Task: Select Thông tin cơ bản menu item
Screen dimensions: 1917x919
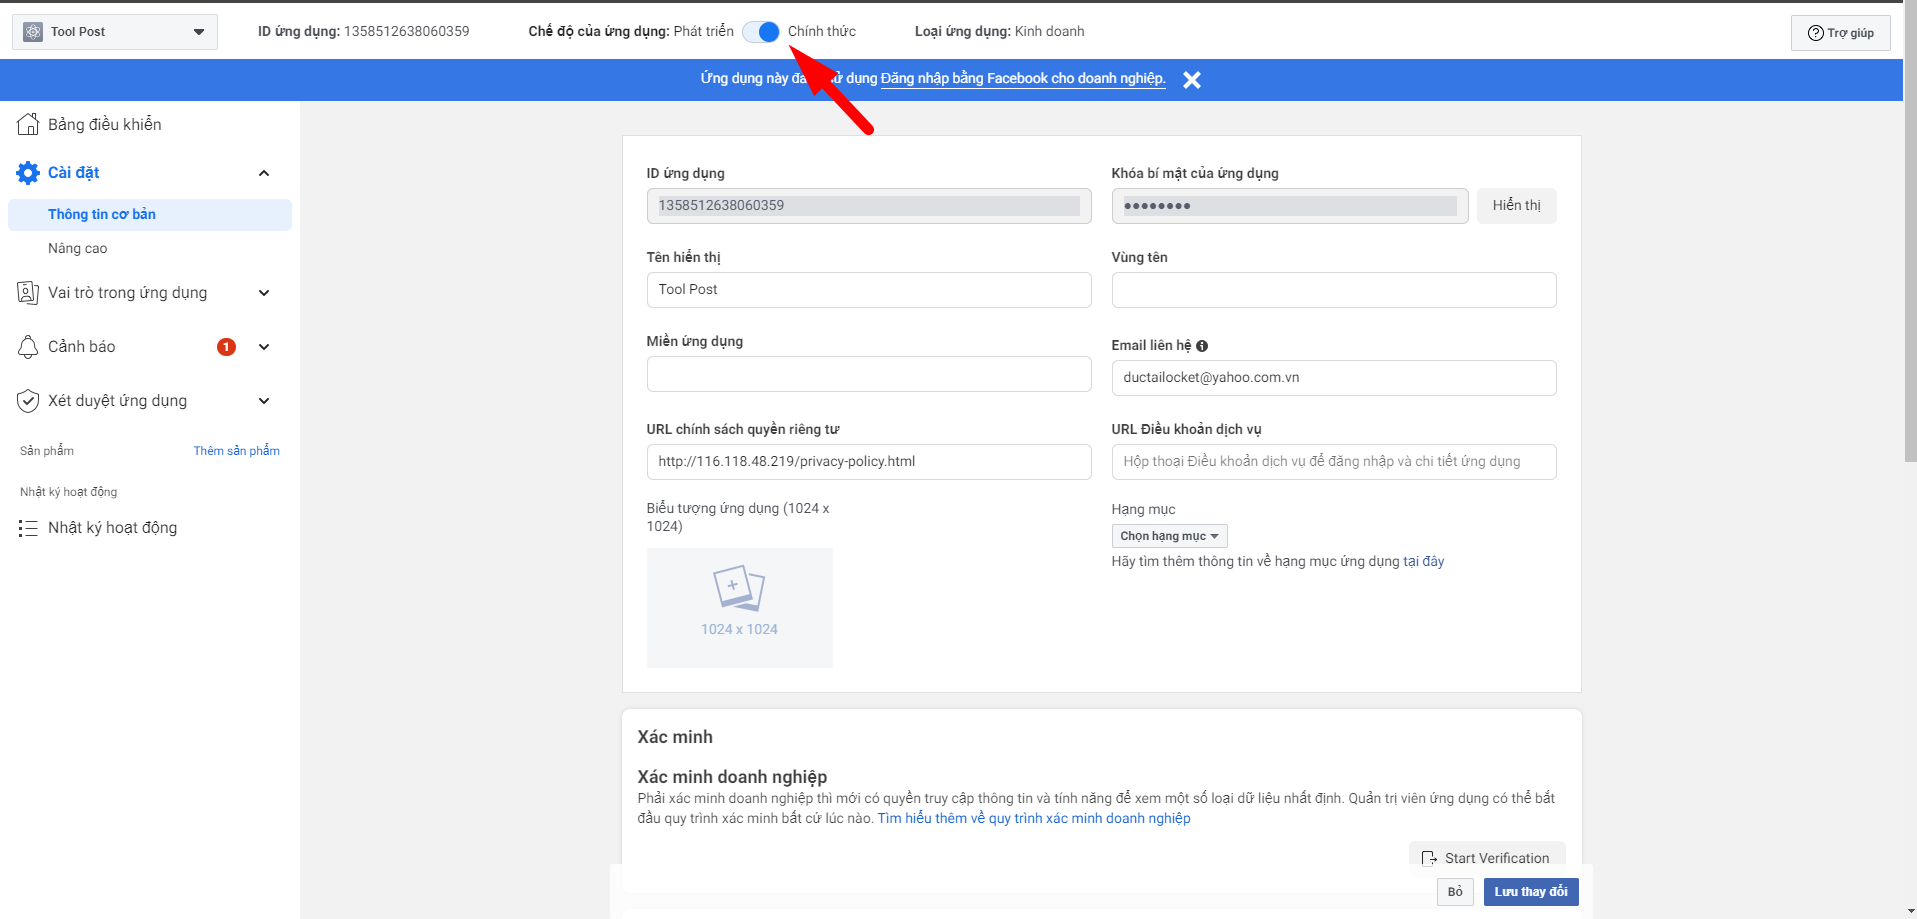Action: click(102, 214)
